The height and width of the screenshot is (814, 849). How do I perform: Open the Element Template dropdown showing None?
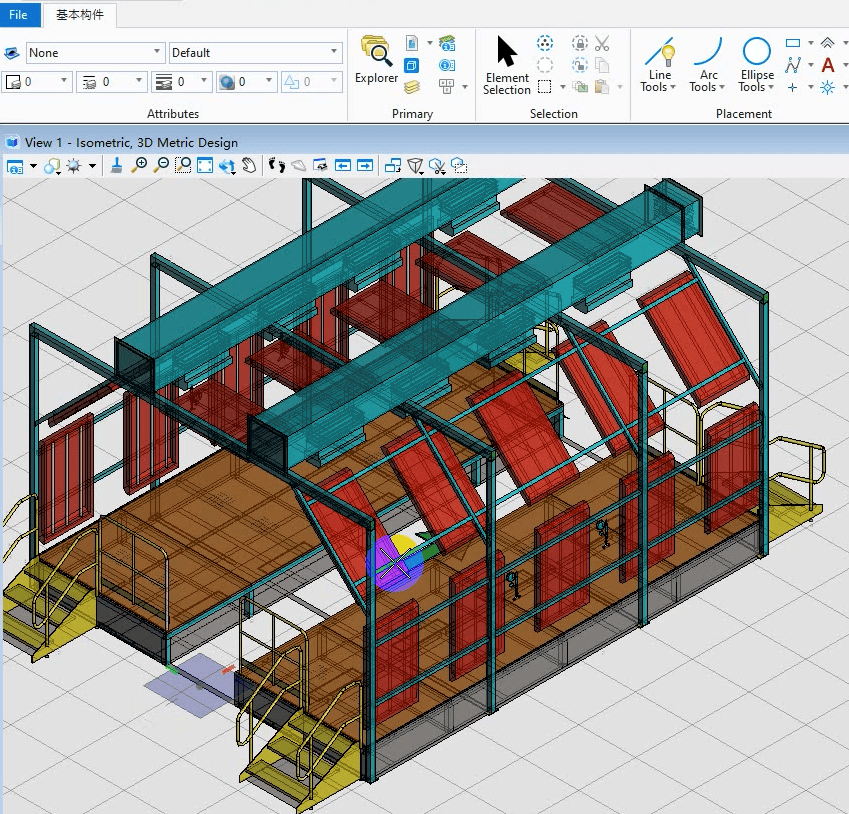coord(95,53)
